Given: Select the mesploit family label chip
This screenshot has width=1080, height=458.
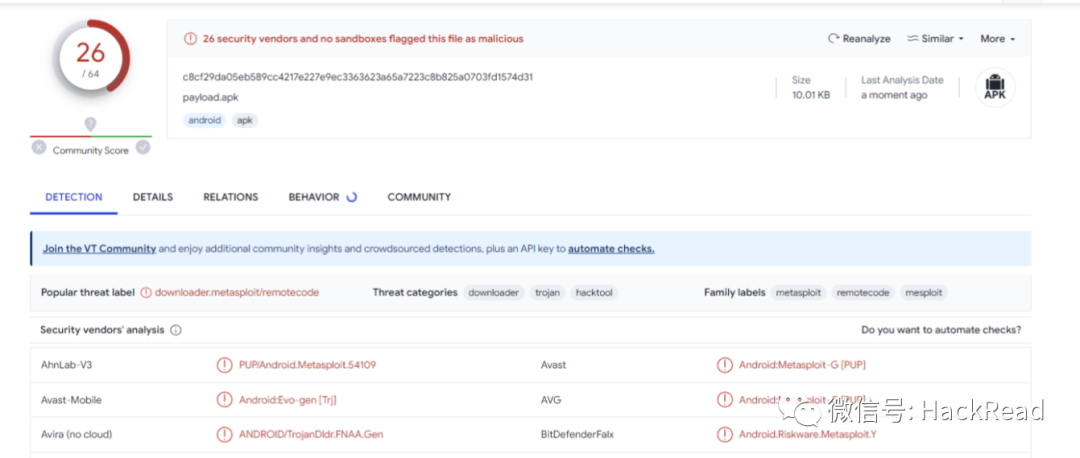Looking at the screenshot, I should point(924,293).
